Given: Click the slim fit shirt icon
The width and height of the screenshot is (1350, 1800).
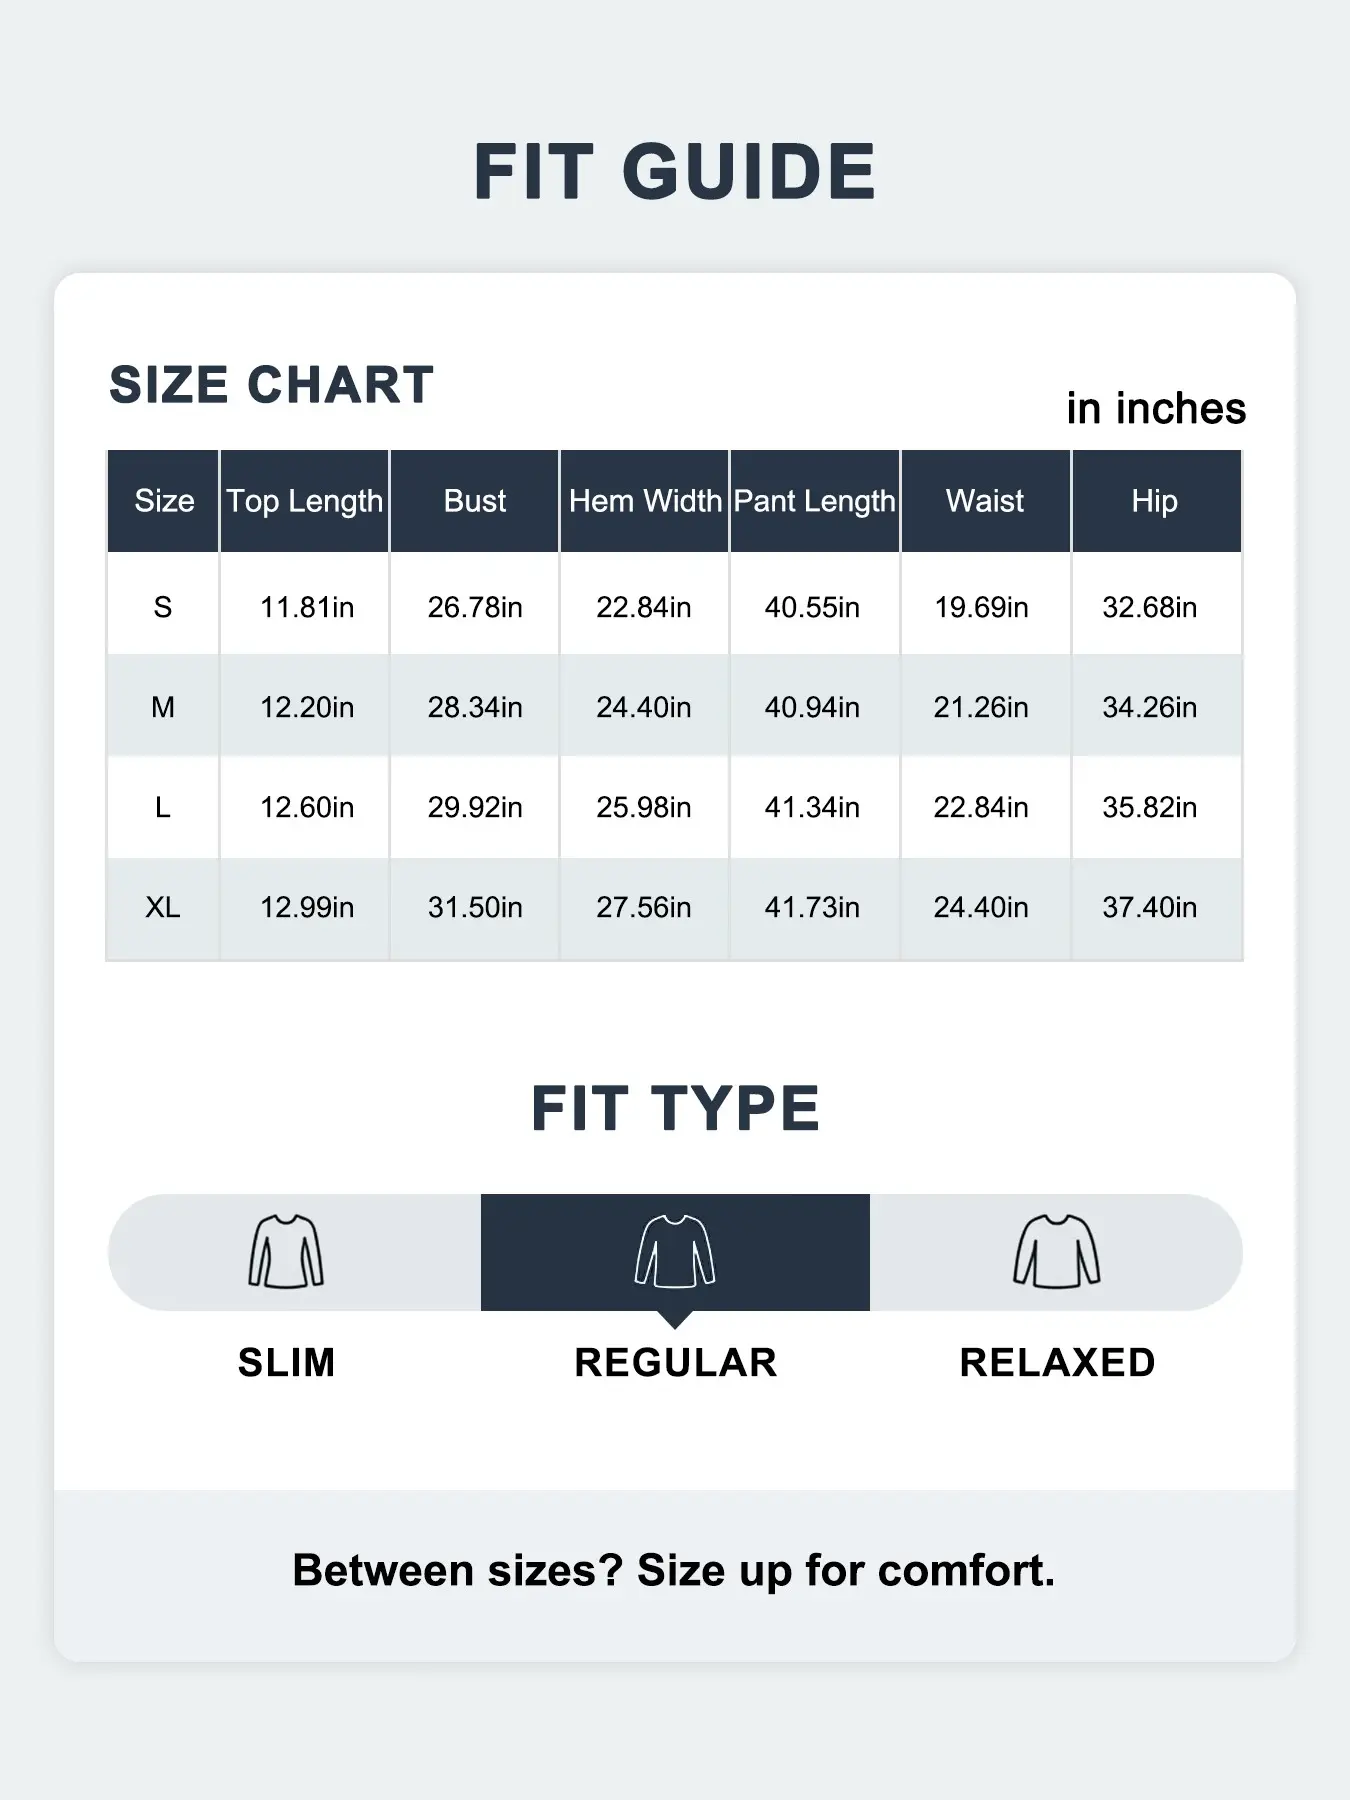Looking at the screenshot, I should pyautogui.click(x=286, y=1251).
